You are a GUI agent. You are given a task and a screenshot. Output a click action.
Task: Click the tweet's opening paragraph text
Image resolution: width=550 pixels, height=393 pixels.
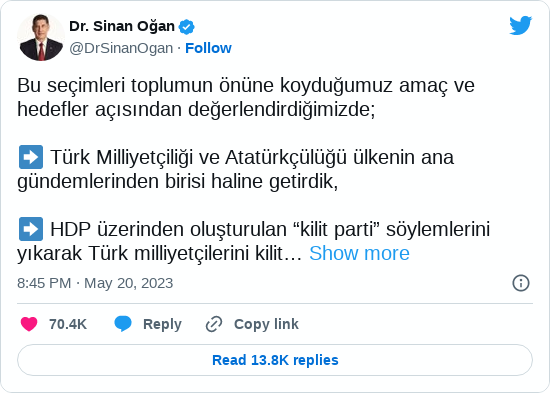pos(246,97)
